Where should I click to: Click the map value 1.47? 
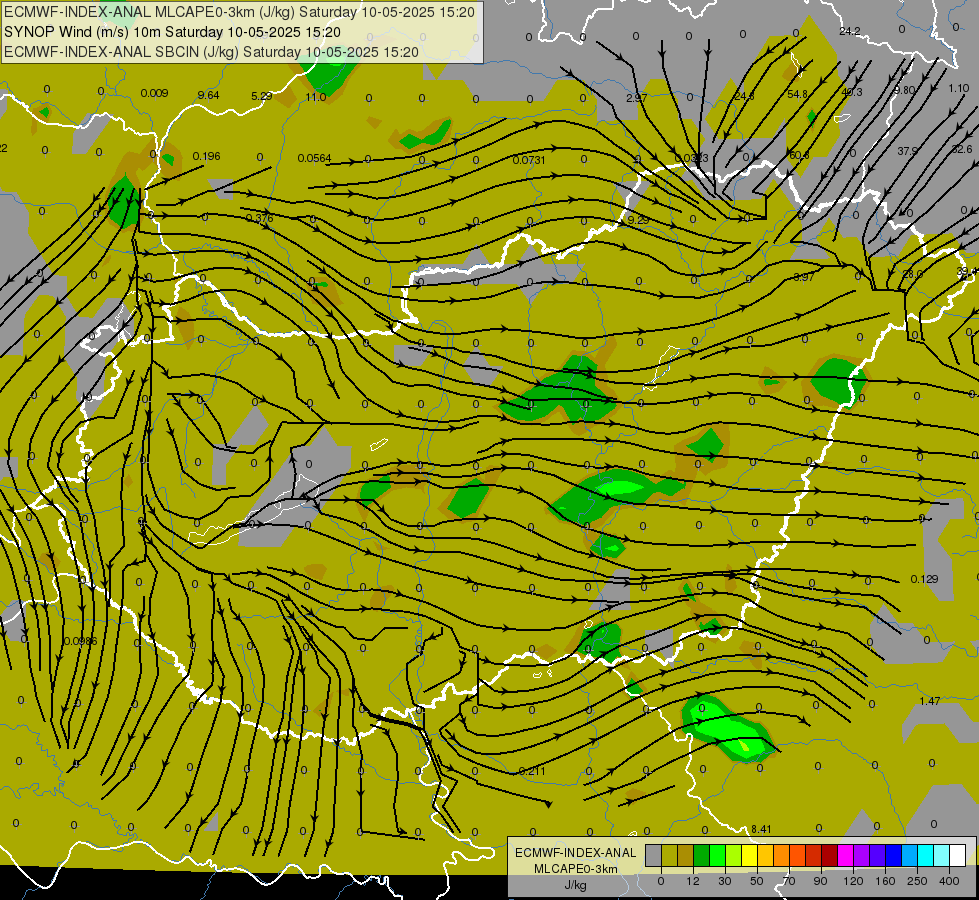[930, 701]
